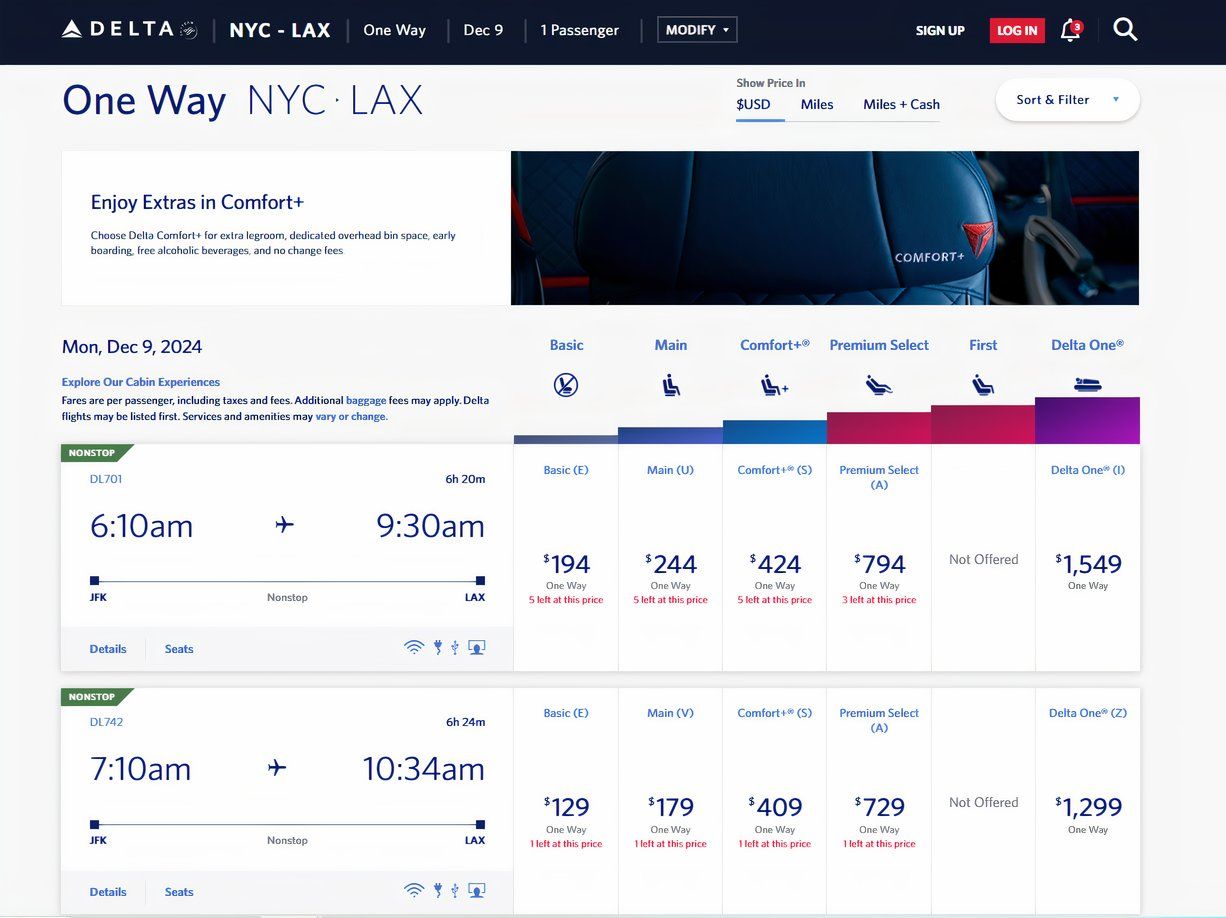
Task: Click the Basic cabin no-seat icon
Action: (x=566, y=385)
